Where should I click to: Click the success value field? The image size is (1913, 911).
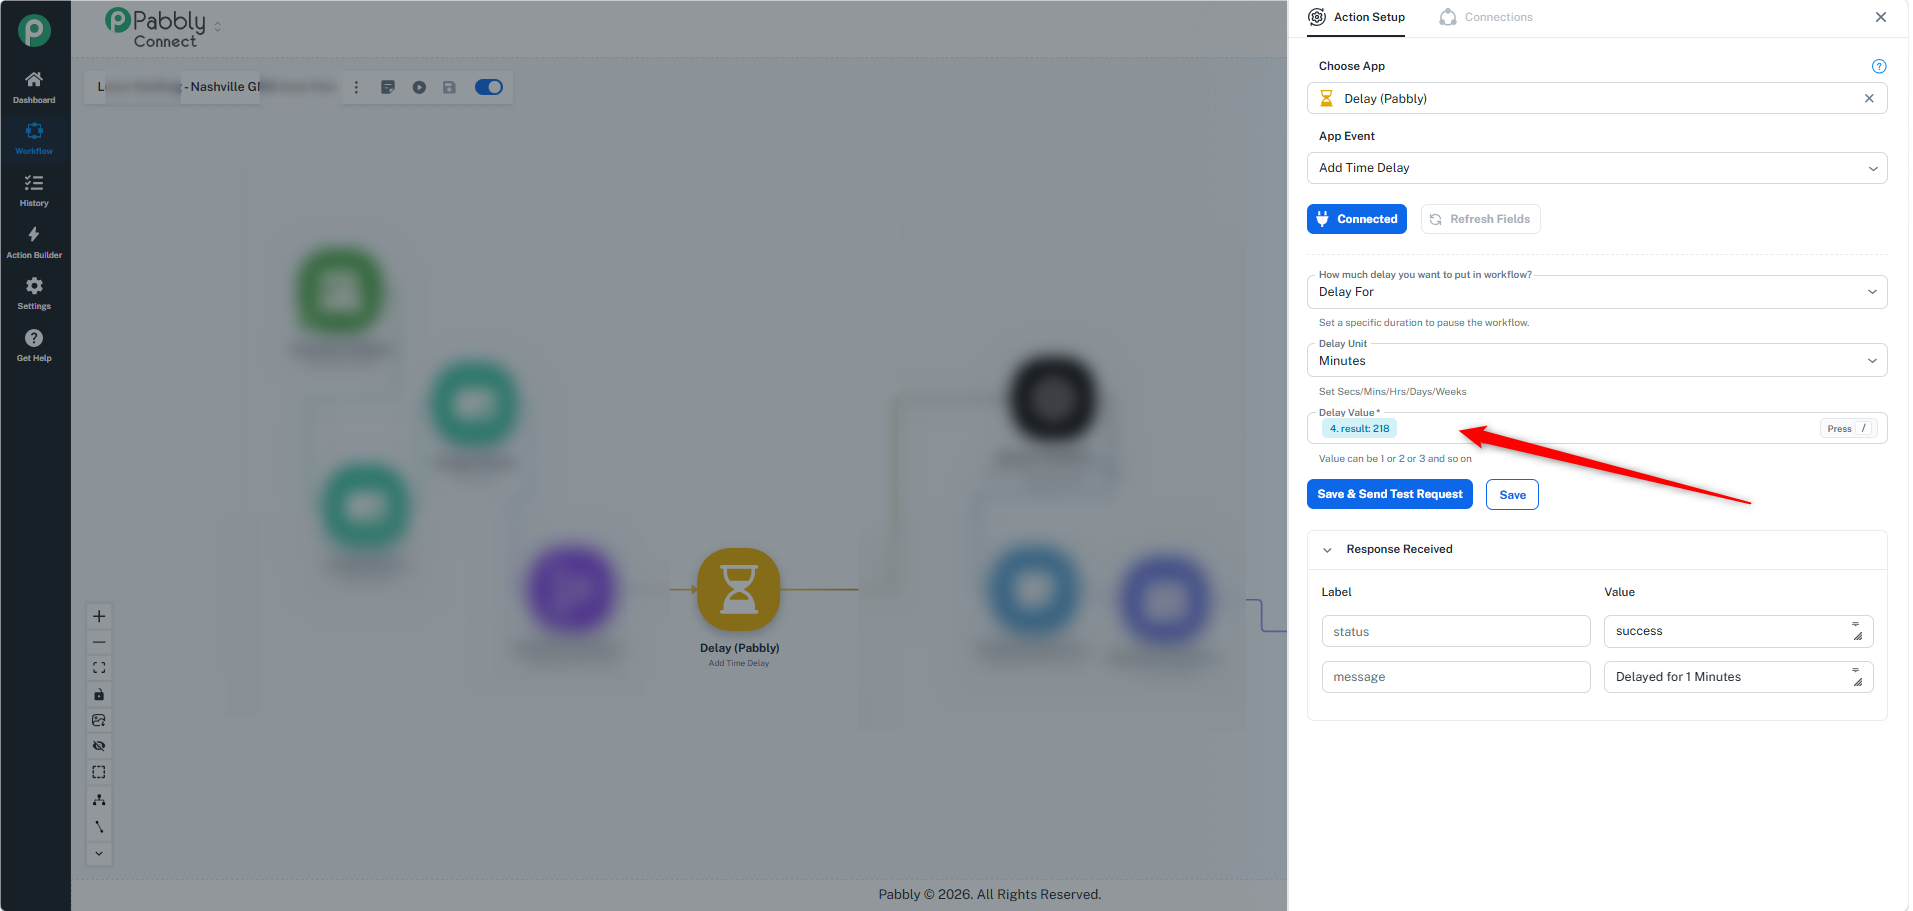(1739, 632)
